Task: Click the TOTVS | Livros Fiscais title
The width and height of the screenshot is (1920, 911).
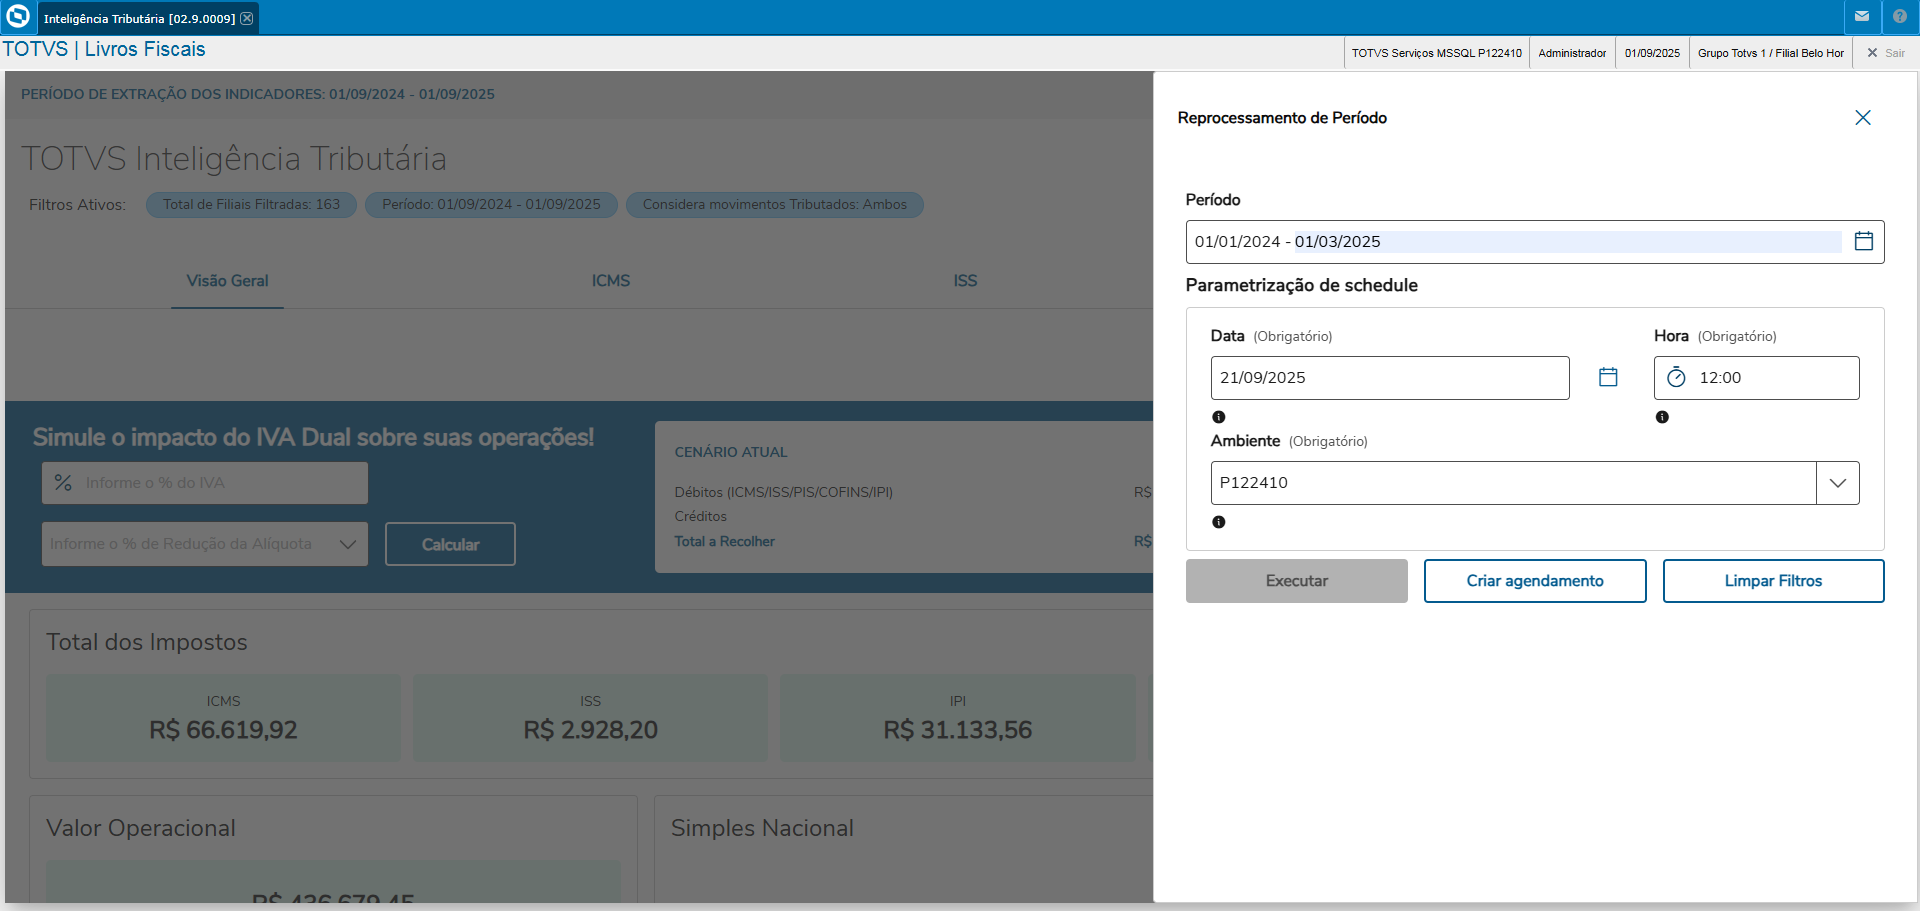Action: pyautogui.click(x=104, y=49)
